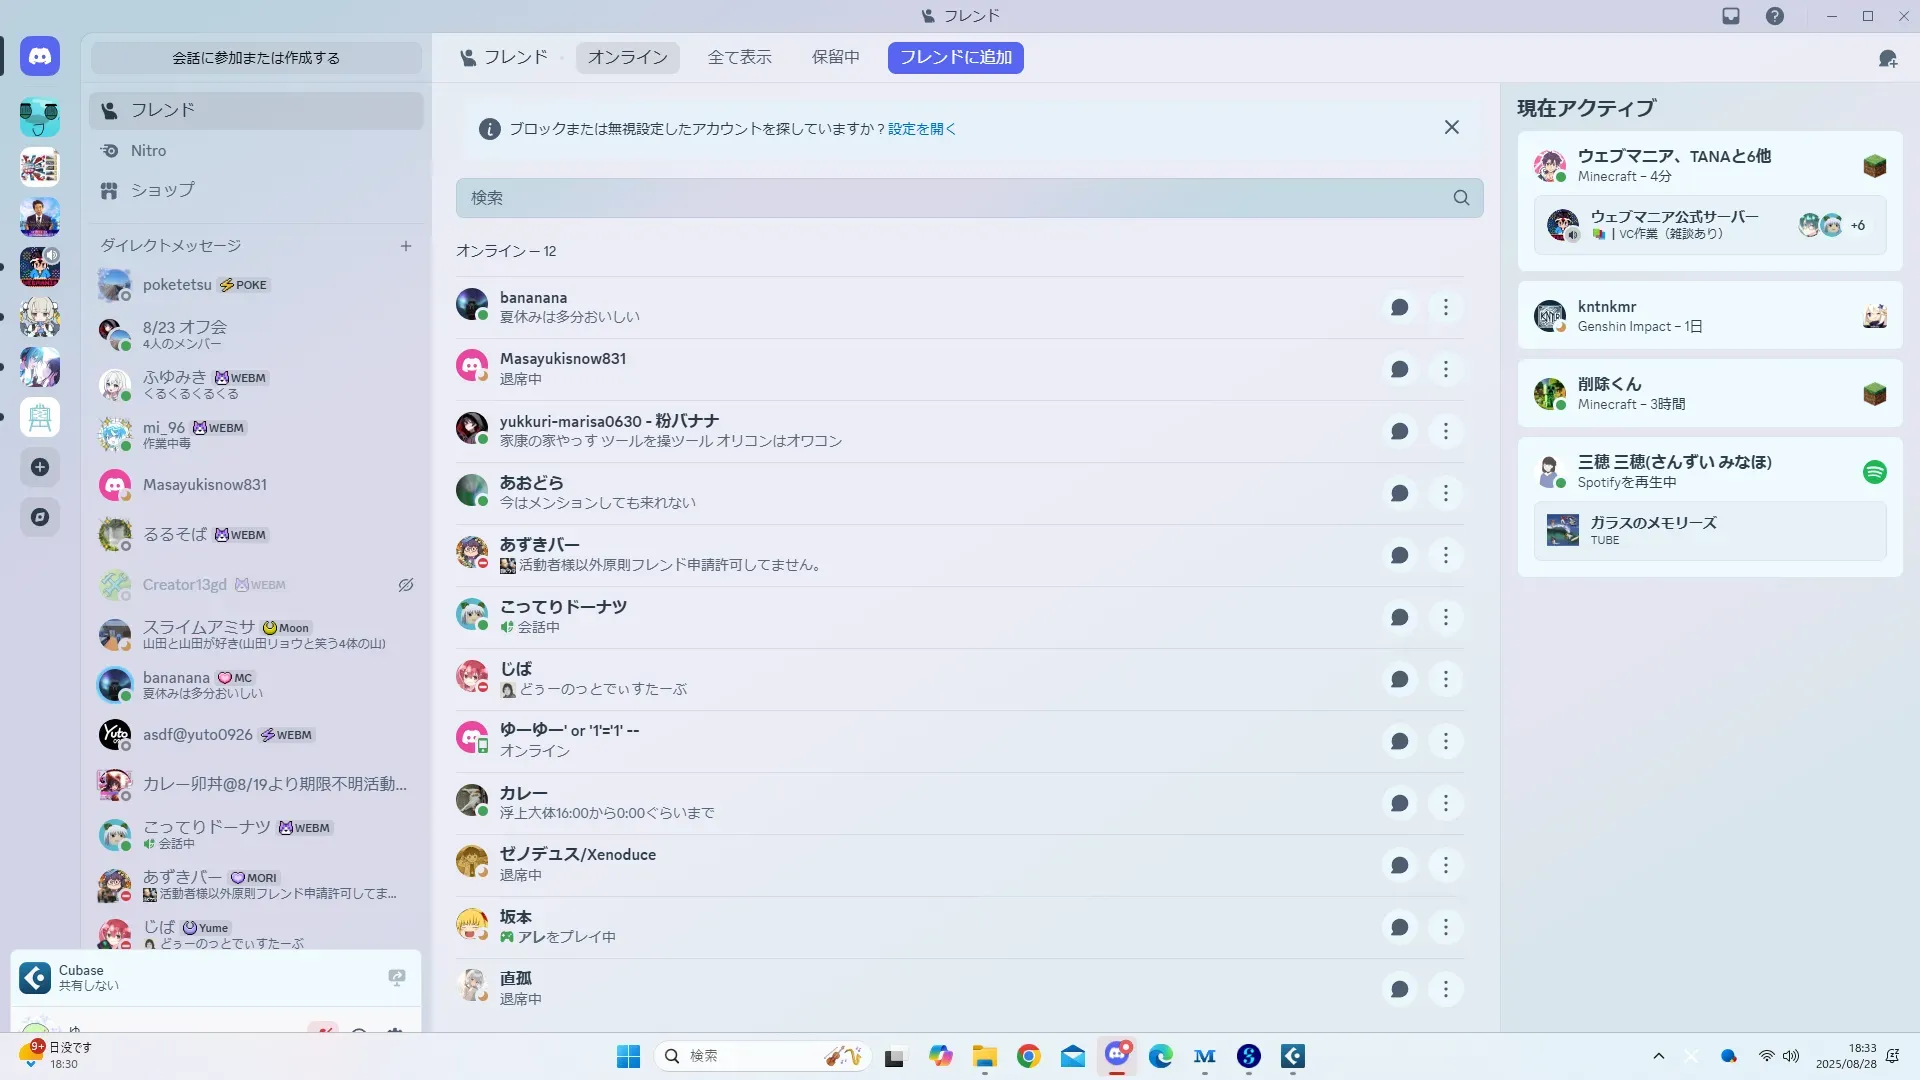Share Cubase screen via stream icon
1920x1080 pixels.
[x=397, y=977]
